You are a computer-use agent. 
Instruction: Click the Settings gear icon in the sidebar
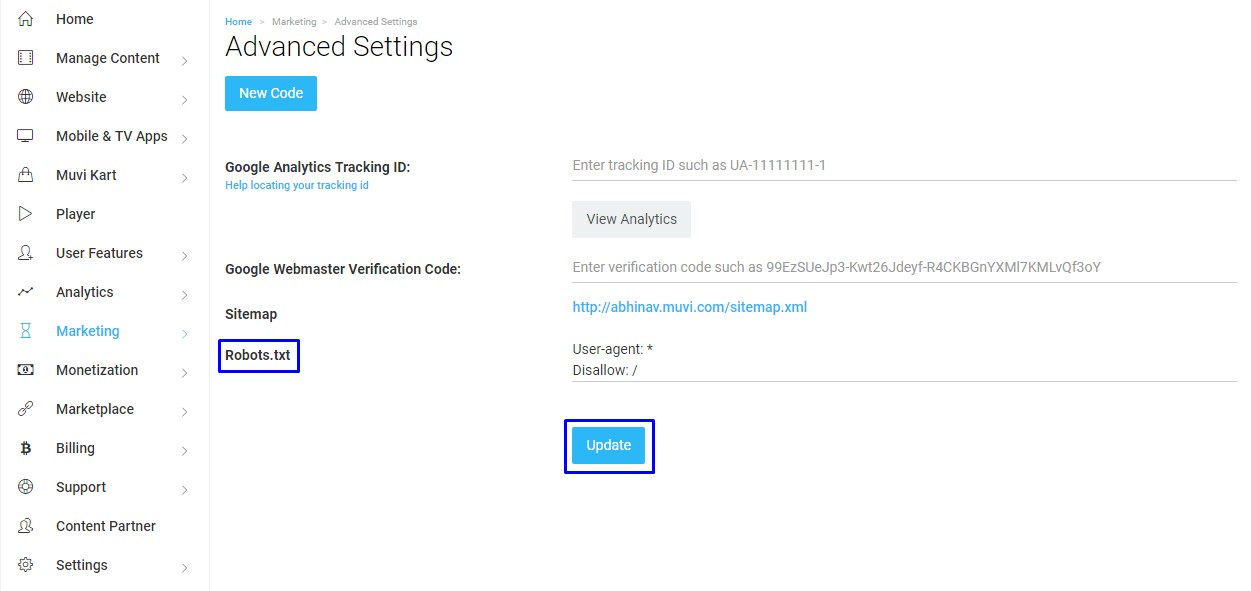[x=26, y=565]
